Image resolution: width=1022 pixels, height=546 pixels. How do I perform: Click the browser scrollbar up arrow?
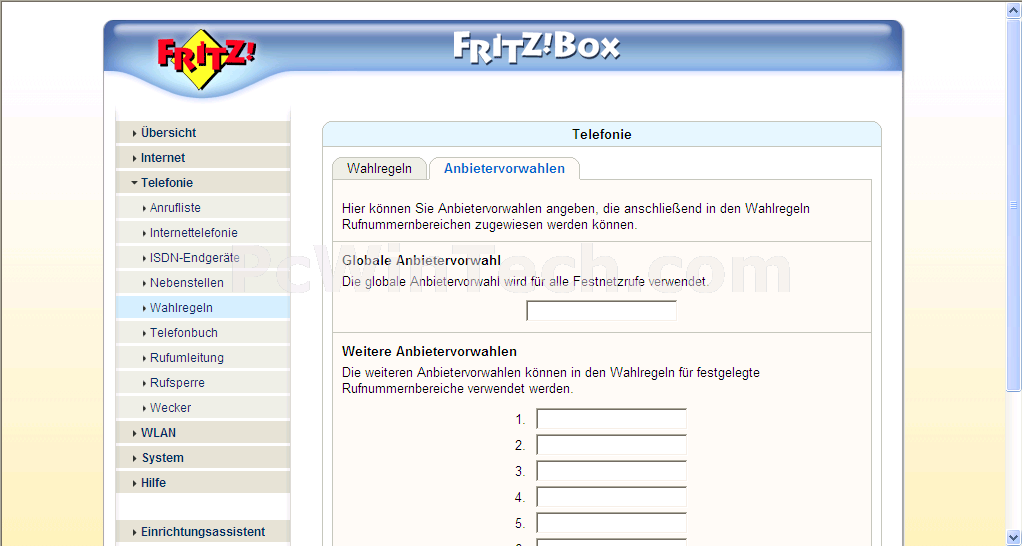(x=1014, y=9)
